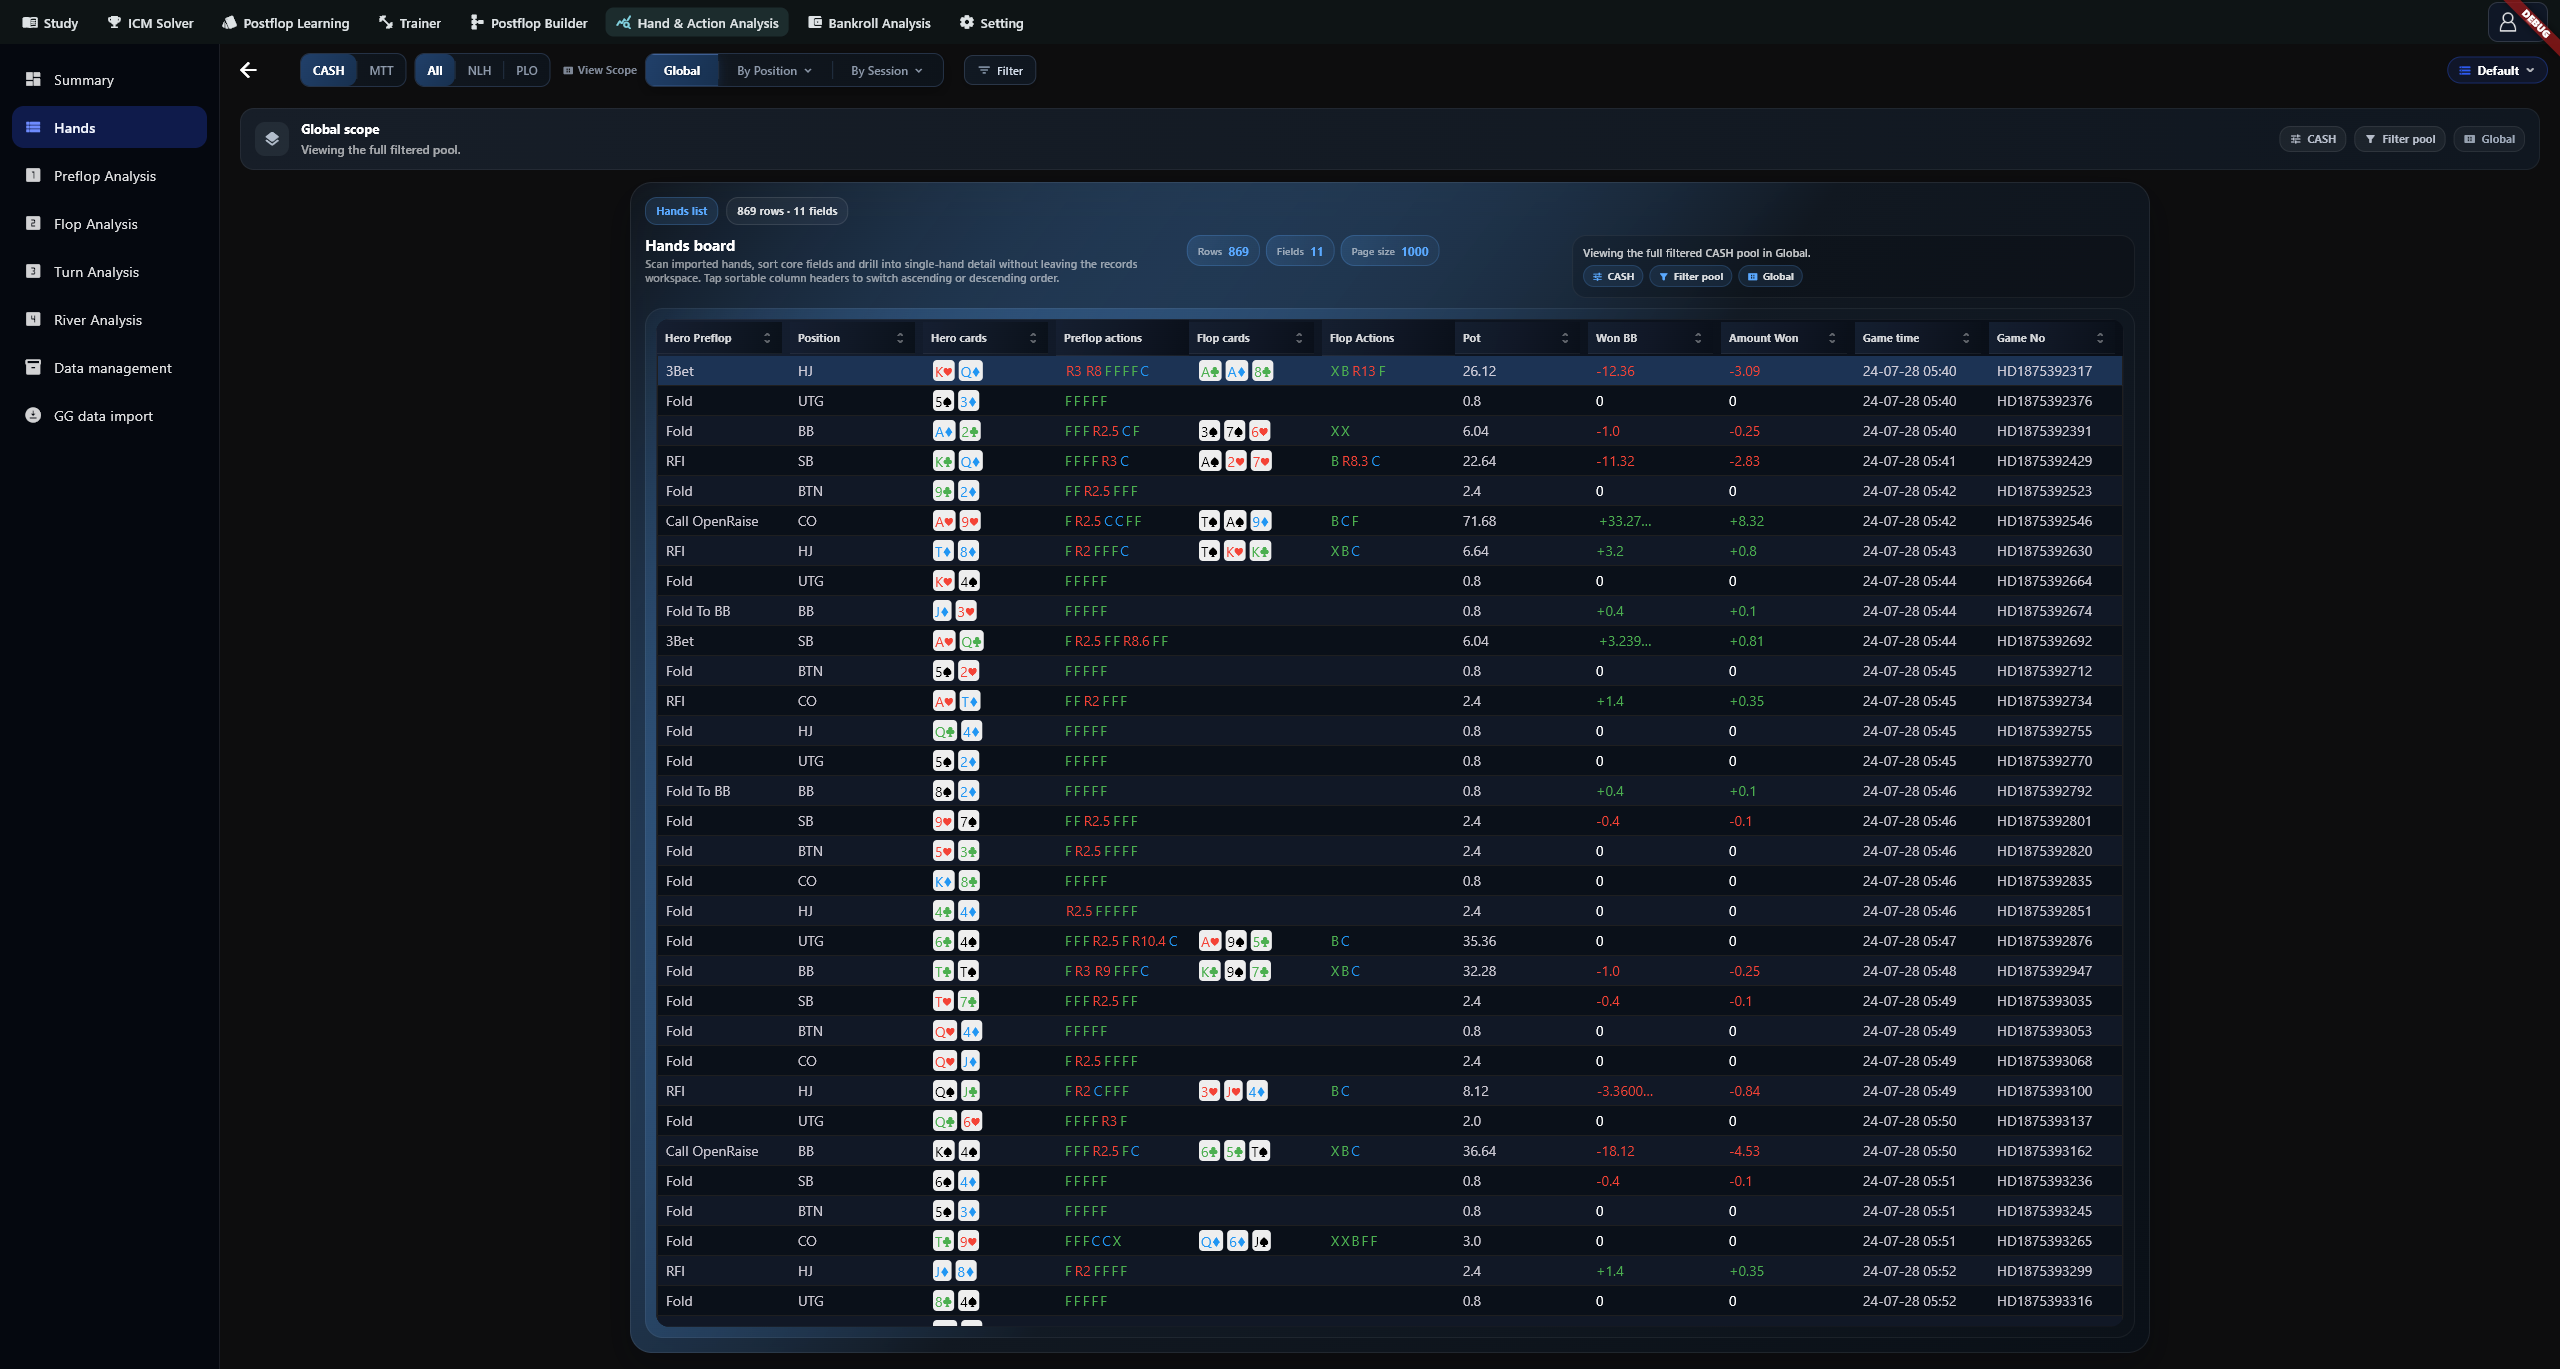Open GG data import from the sidebar

(109, 416)
